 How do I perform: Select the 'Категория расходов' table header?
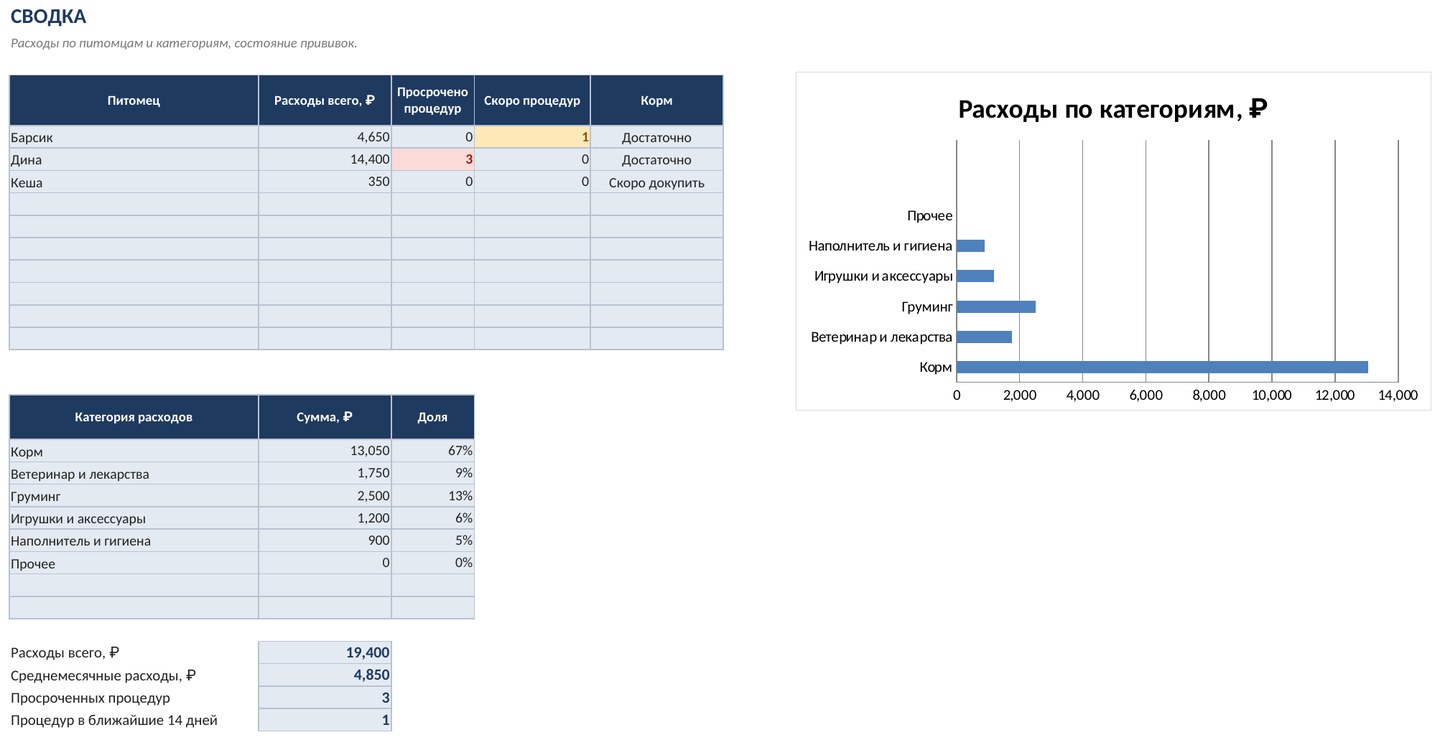pyautogui.click(x=134, y=417)
